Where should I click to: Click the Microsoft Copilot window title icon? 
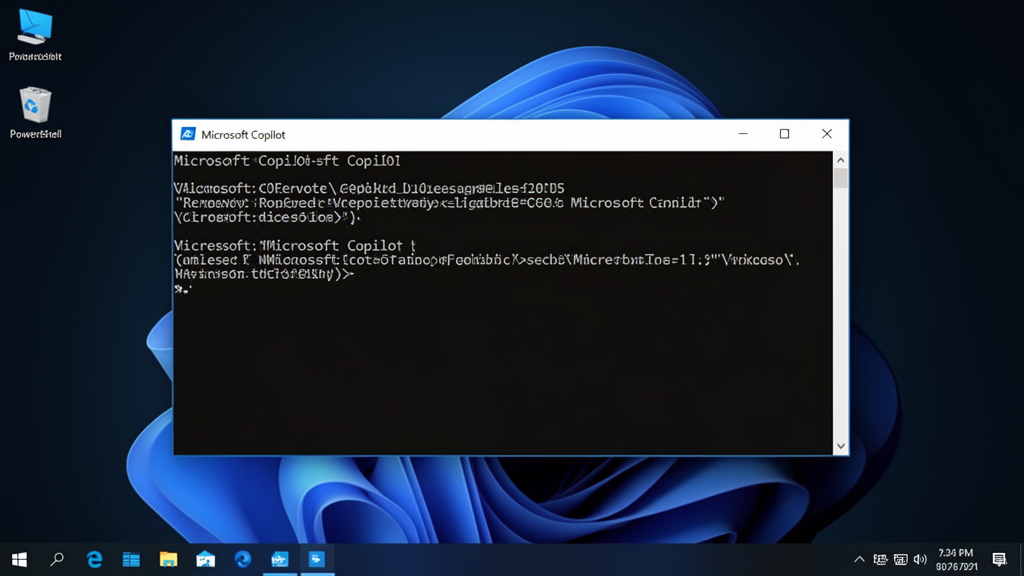click(x=188, y=134)
